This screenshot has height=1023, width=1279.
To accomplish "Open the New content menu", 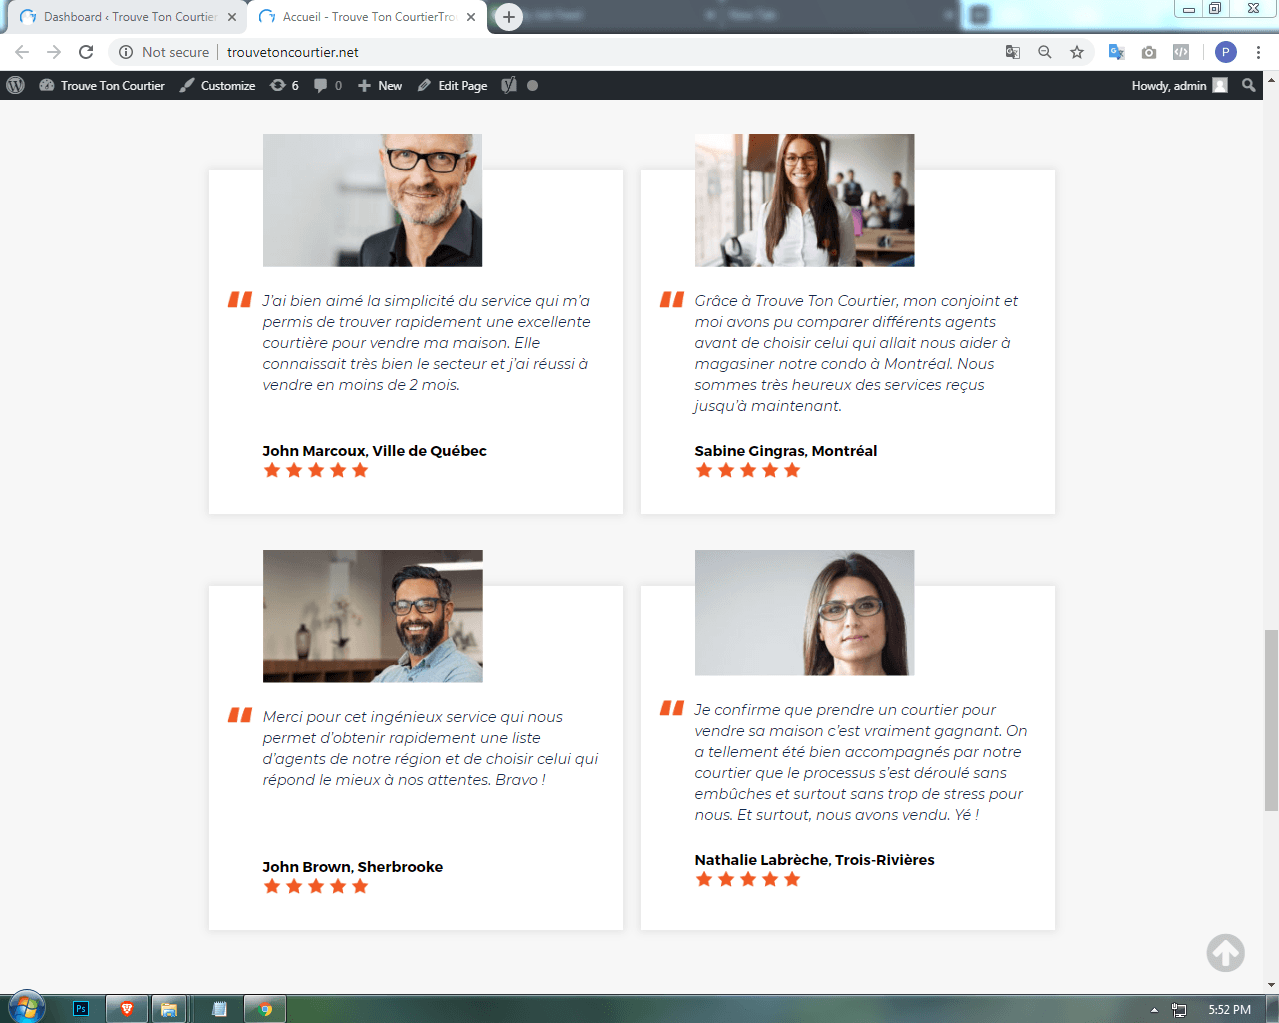I will click(380, 85).
